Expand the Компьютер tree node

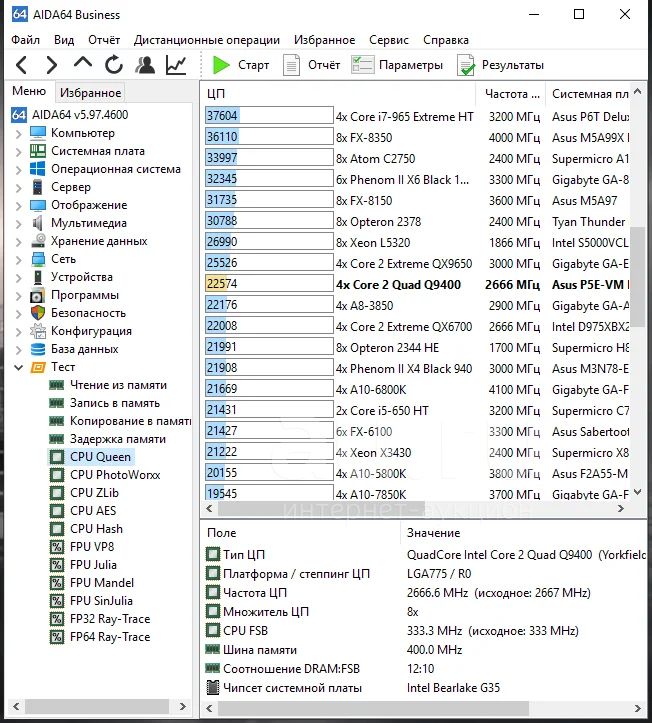pyautogui.click(x=18, y=134)
